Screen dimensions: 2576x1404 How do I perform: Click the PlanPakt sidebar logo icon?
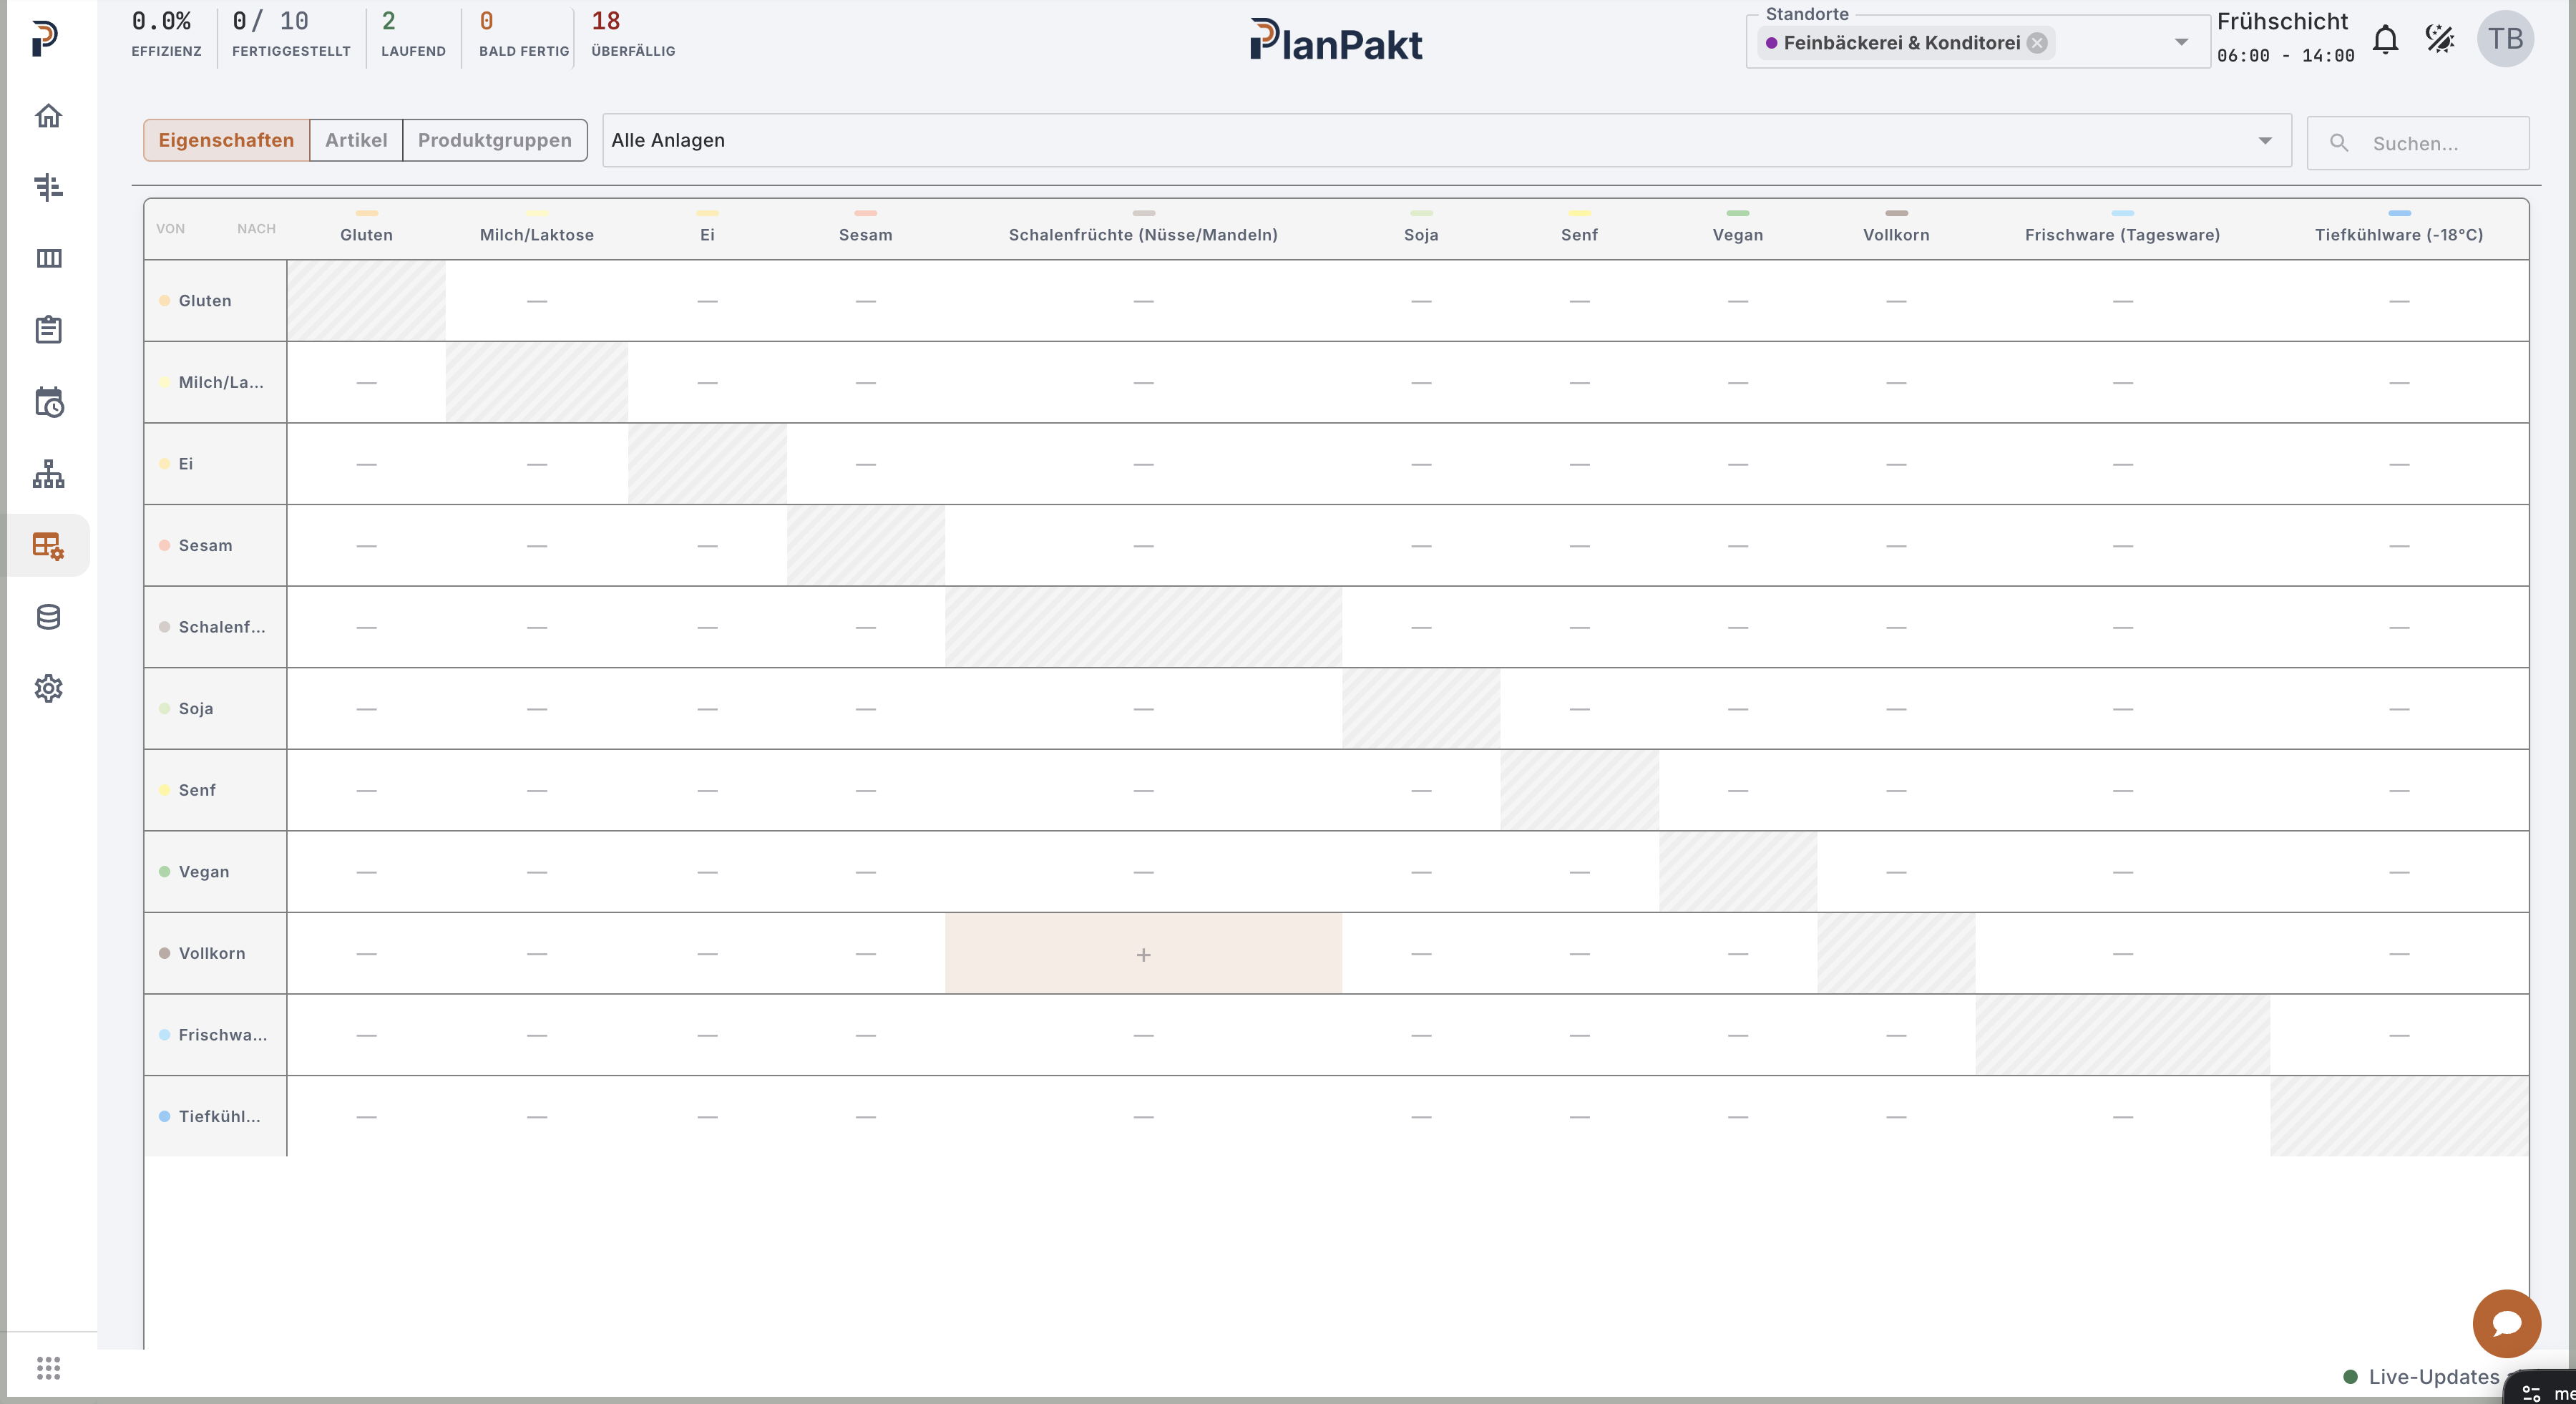tap(44, 39)
